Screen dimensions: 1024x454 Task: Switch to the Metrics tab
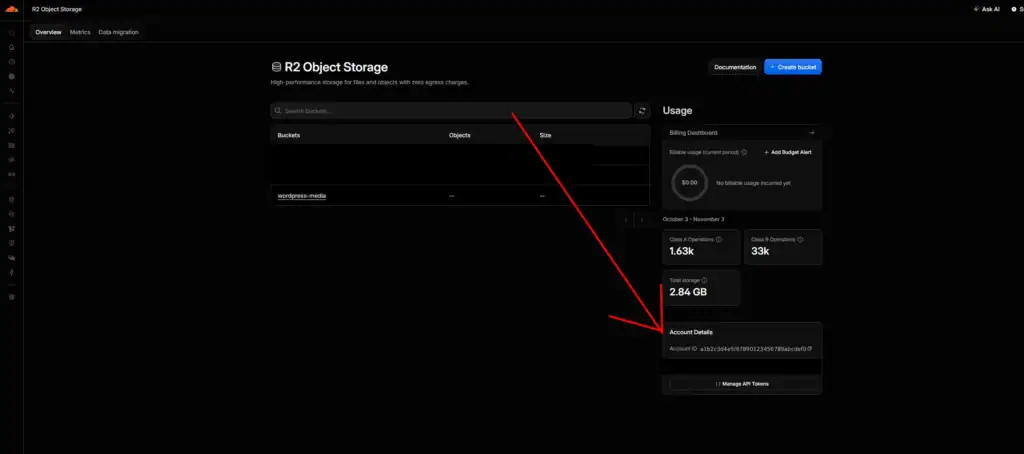[x=80, y=32]
